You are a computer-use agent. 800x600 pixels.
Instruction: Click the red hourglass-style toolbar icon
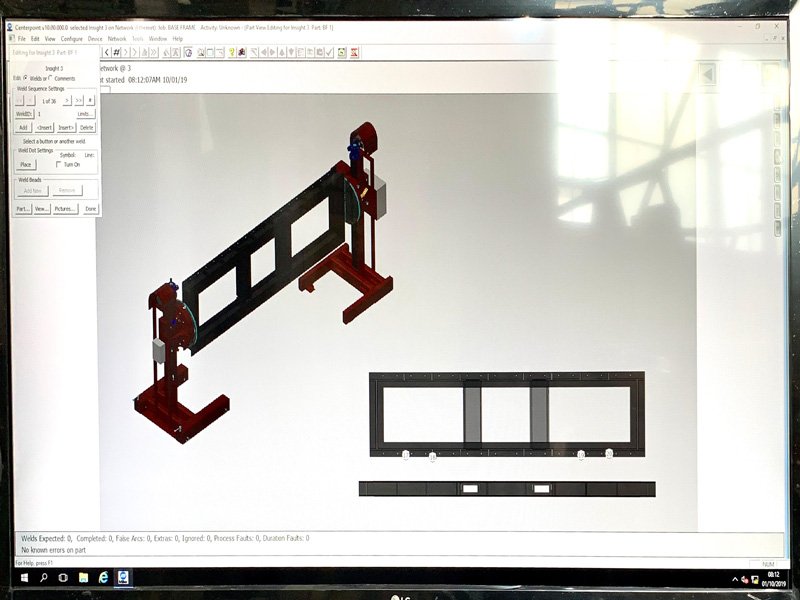(355, 52)
